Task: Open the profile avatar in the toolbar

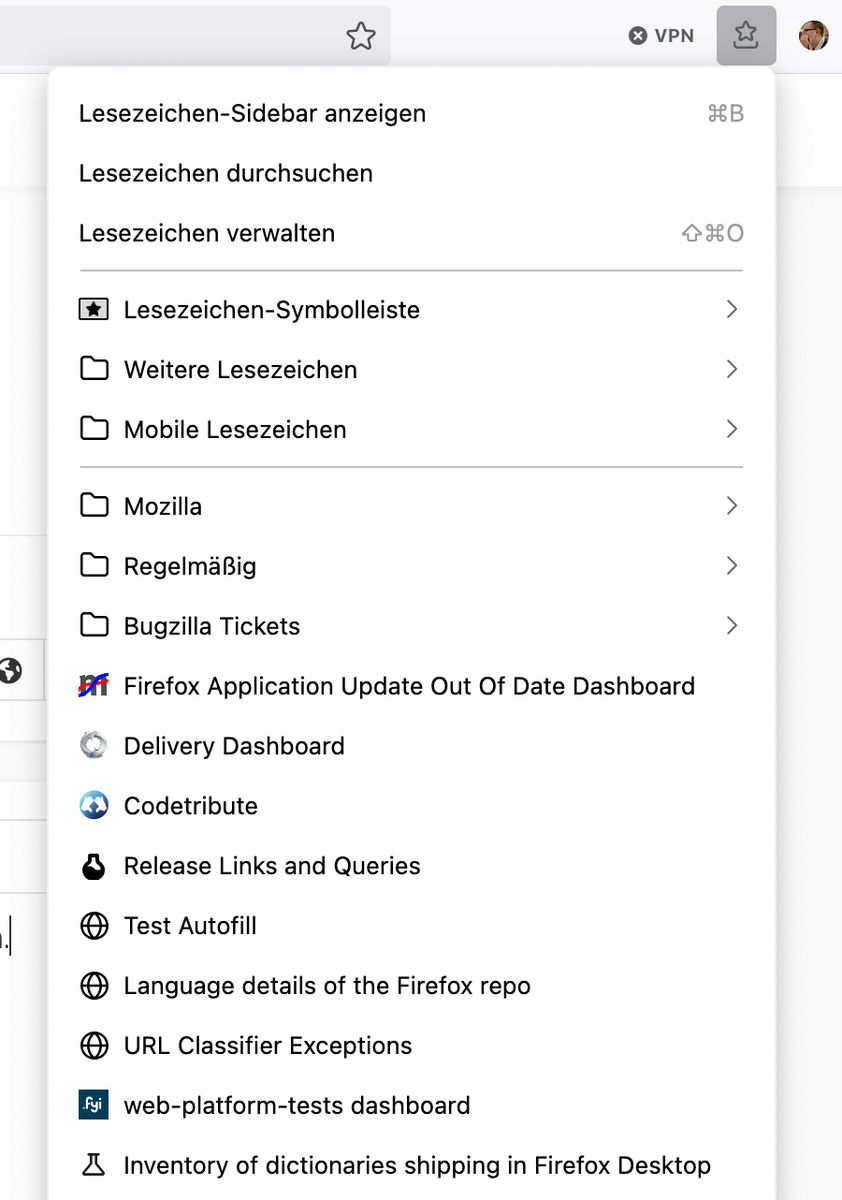Action: point(813,36)
